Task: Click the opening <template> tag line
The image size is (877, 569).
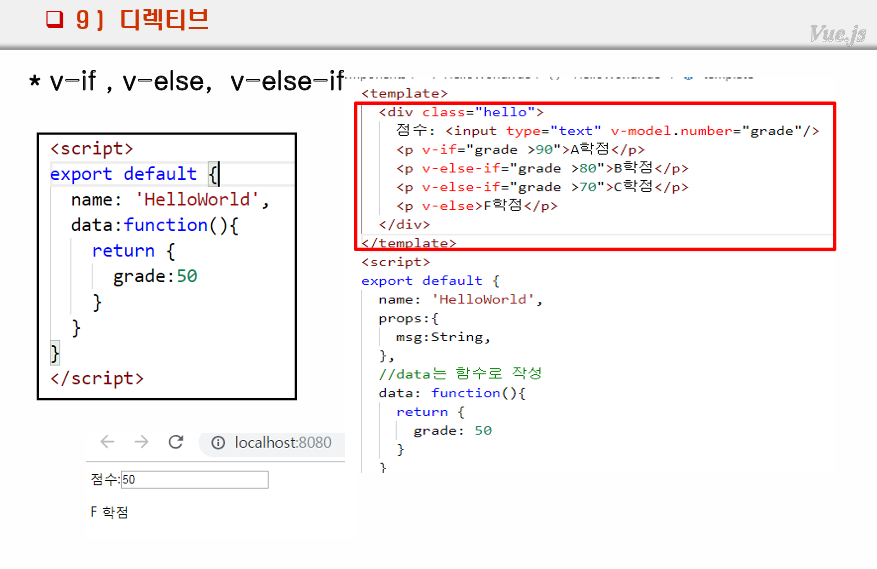Action: point(404,93)
